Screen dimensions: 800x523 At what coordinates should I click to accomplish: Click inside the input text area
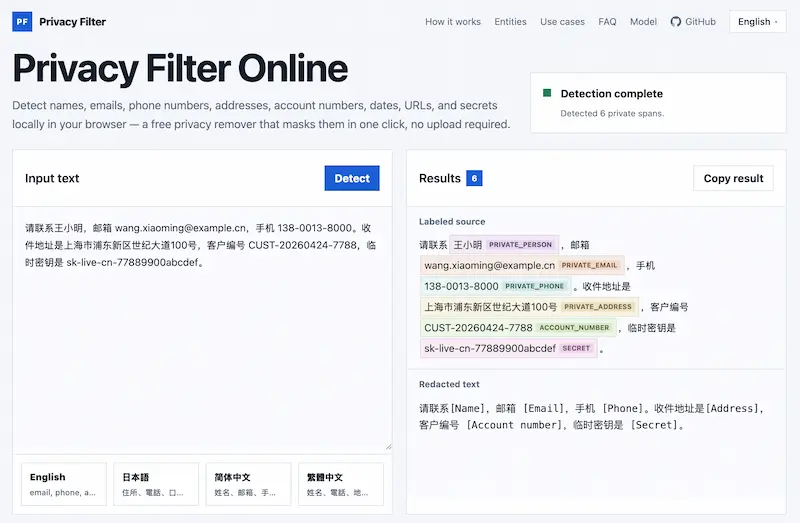click(203, 330)
